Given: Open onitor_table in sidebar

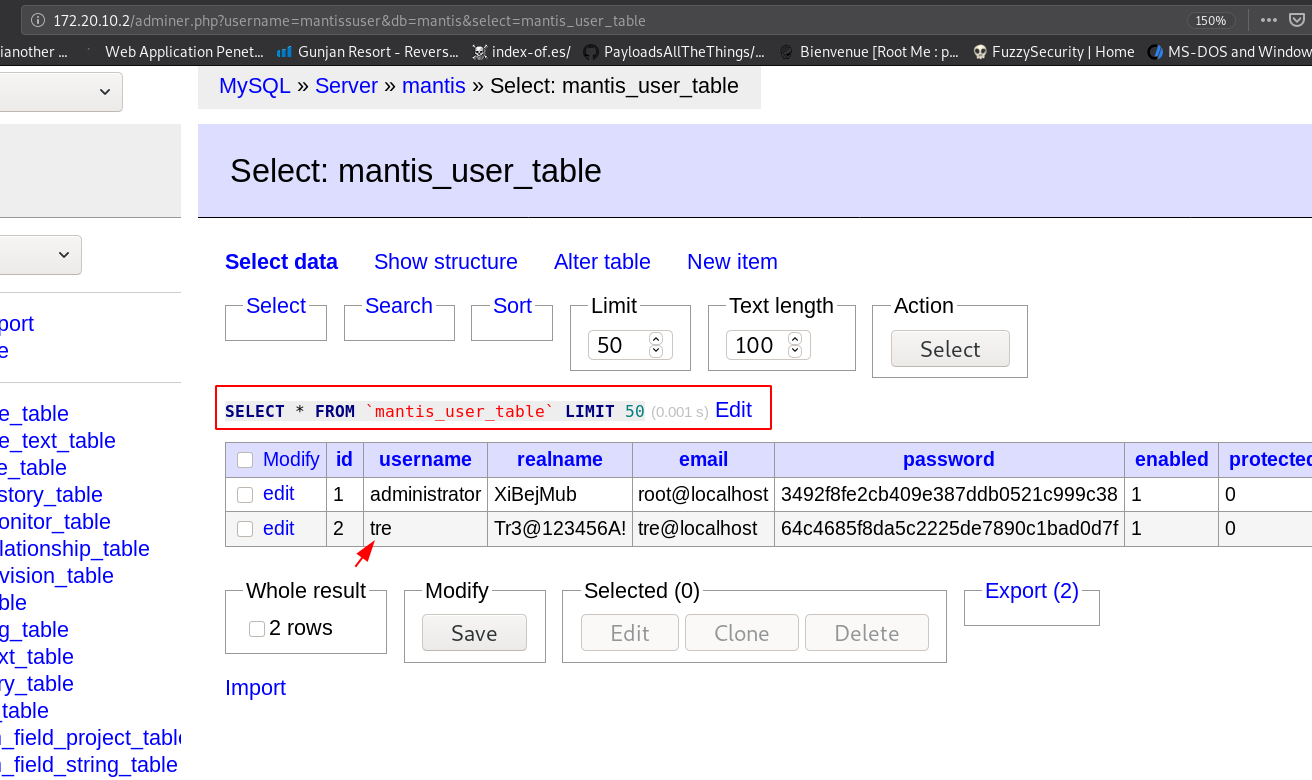Looking at the screenshot, I should (x=55, y=522).
